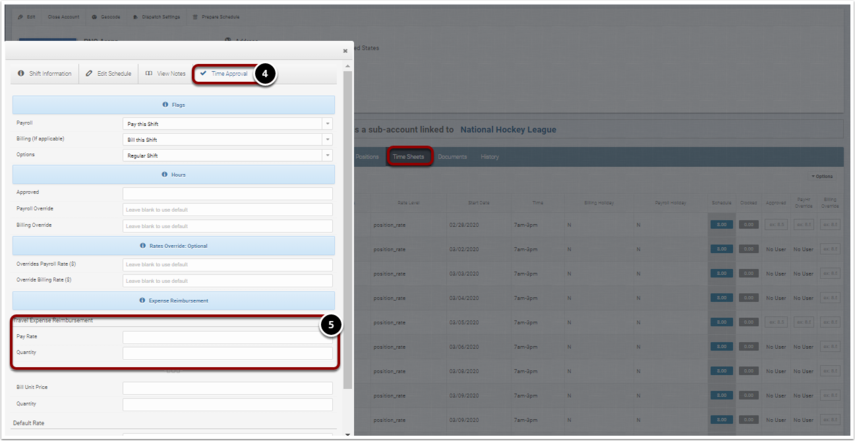855x441 pixels.
Task: Click Billing Override field in 03/03/2020 row
Action: pyautogui.click(x=830, y=274)
